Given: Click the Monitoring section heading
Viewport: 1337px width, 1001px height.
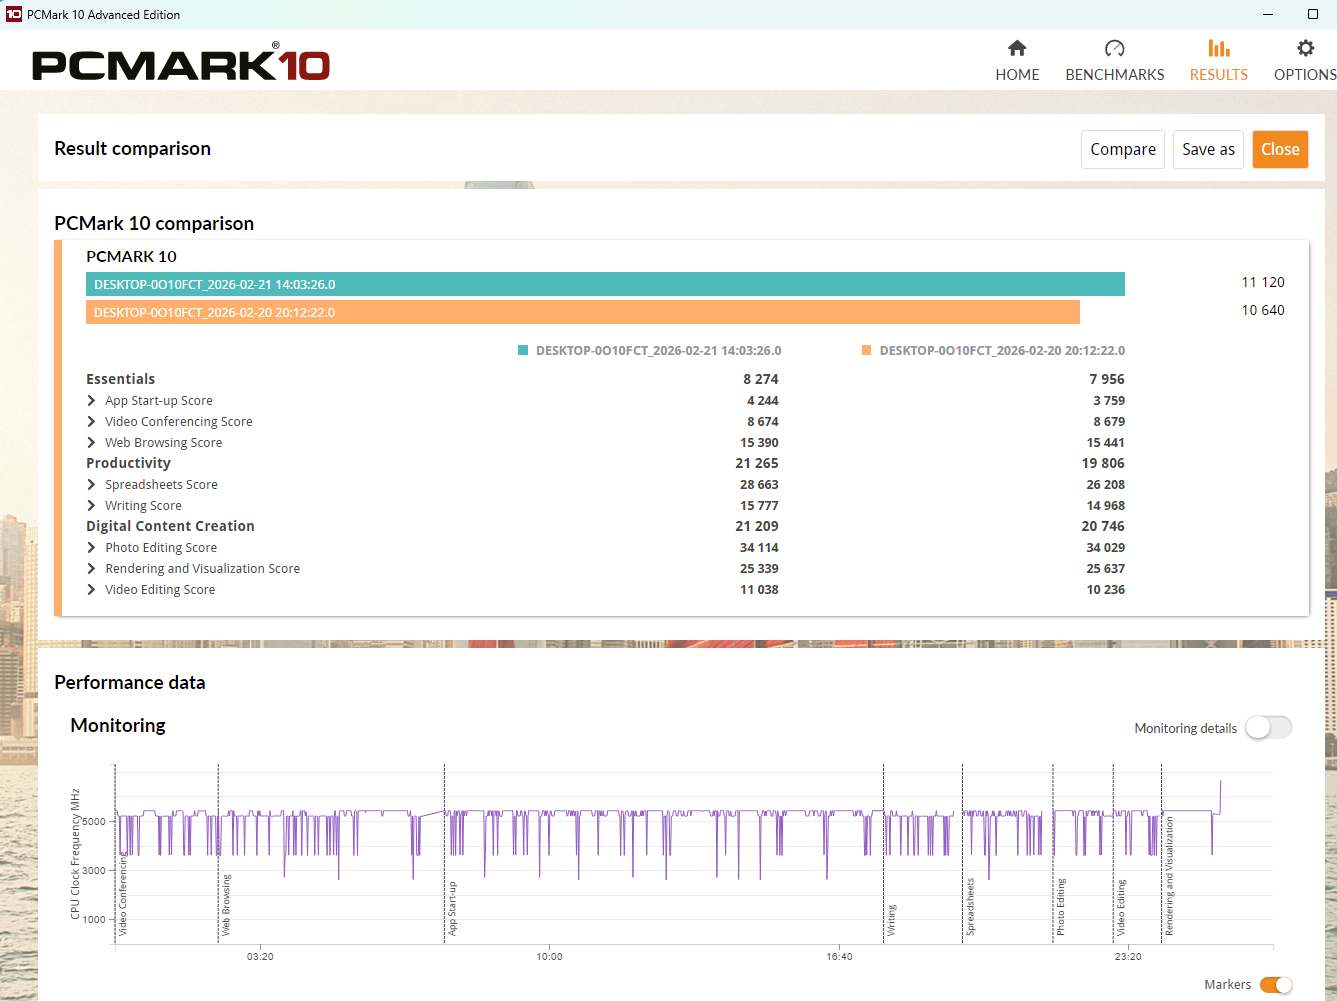Looking at the screenshot, I should pos(118,725).
